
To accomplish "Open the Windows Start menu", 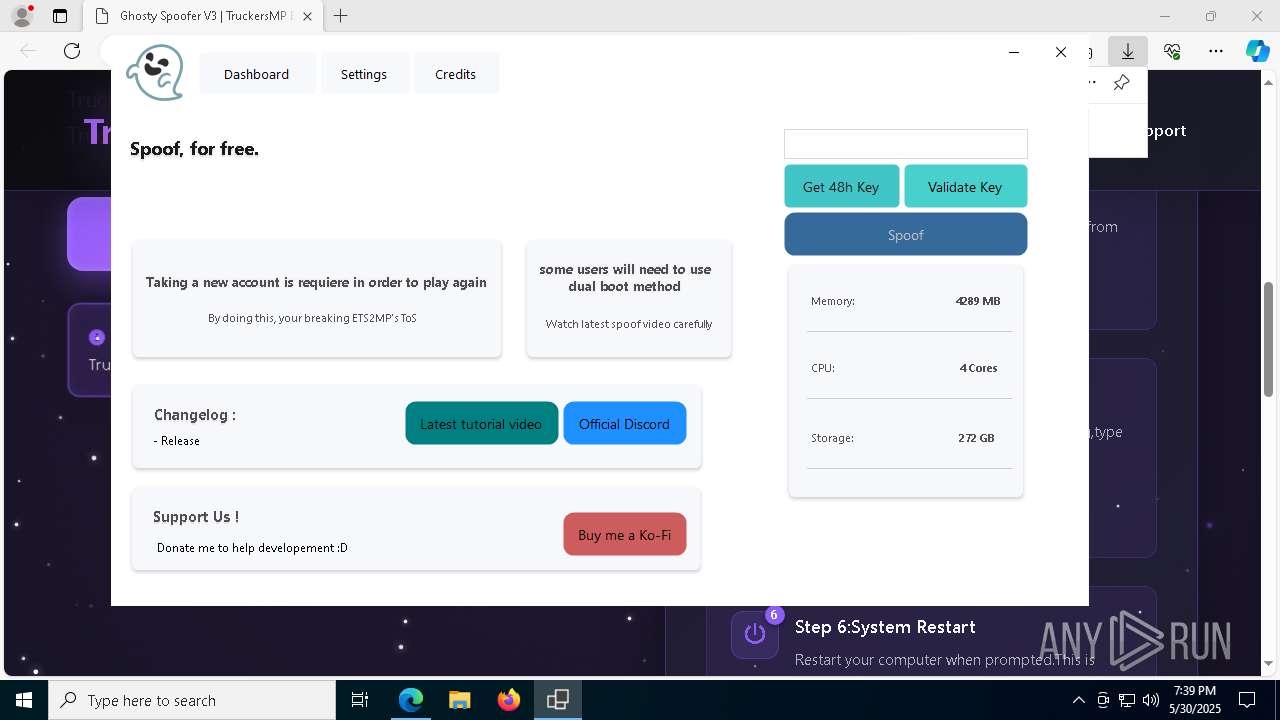I will 24,700.
